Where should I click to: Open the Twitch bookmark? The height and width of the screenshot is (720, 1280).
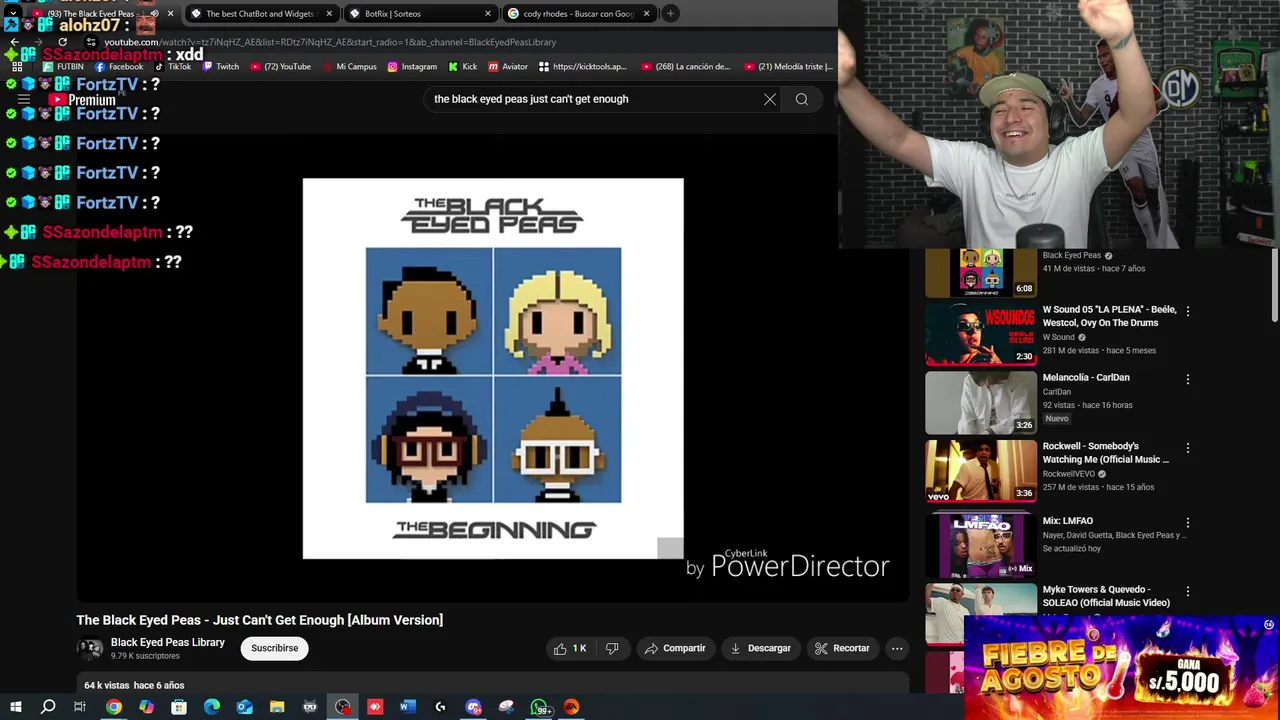tap(221, 67)
